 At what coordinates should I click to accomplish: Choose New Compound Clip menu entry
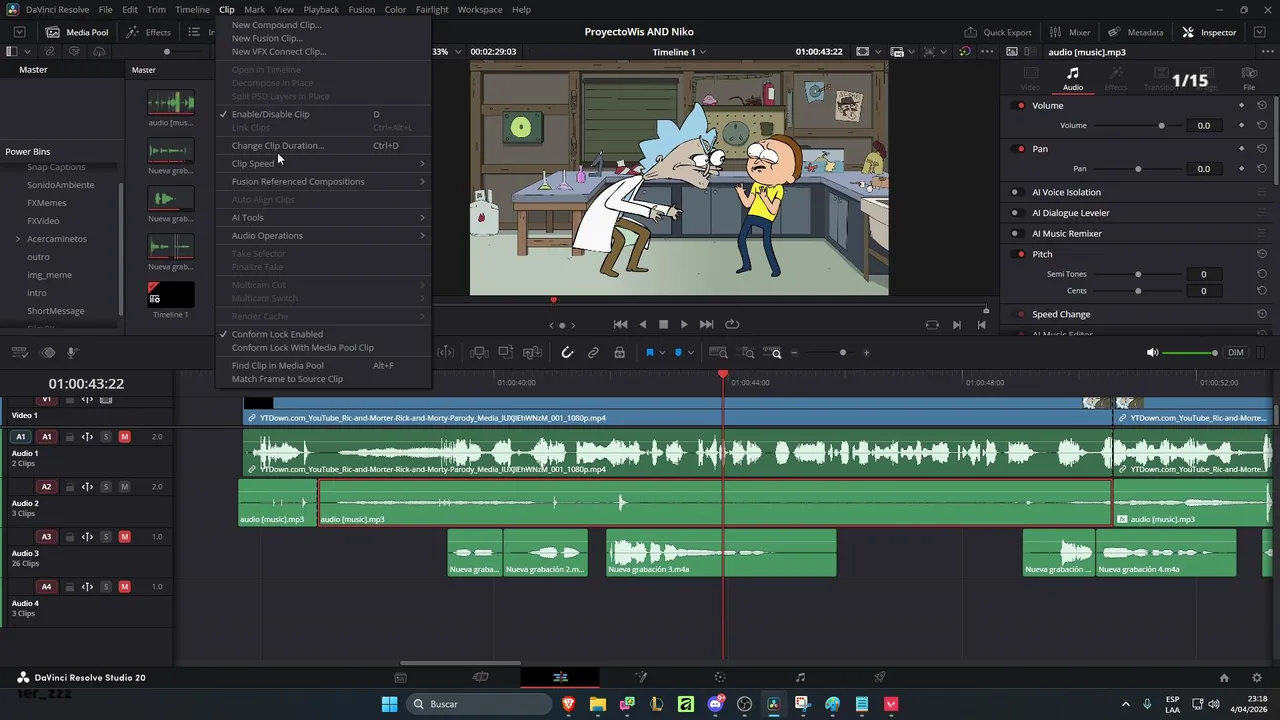[323, 25]
